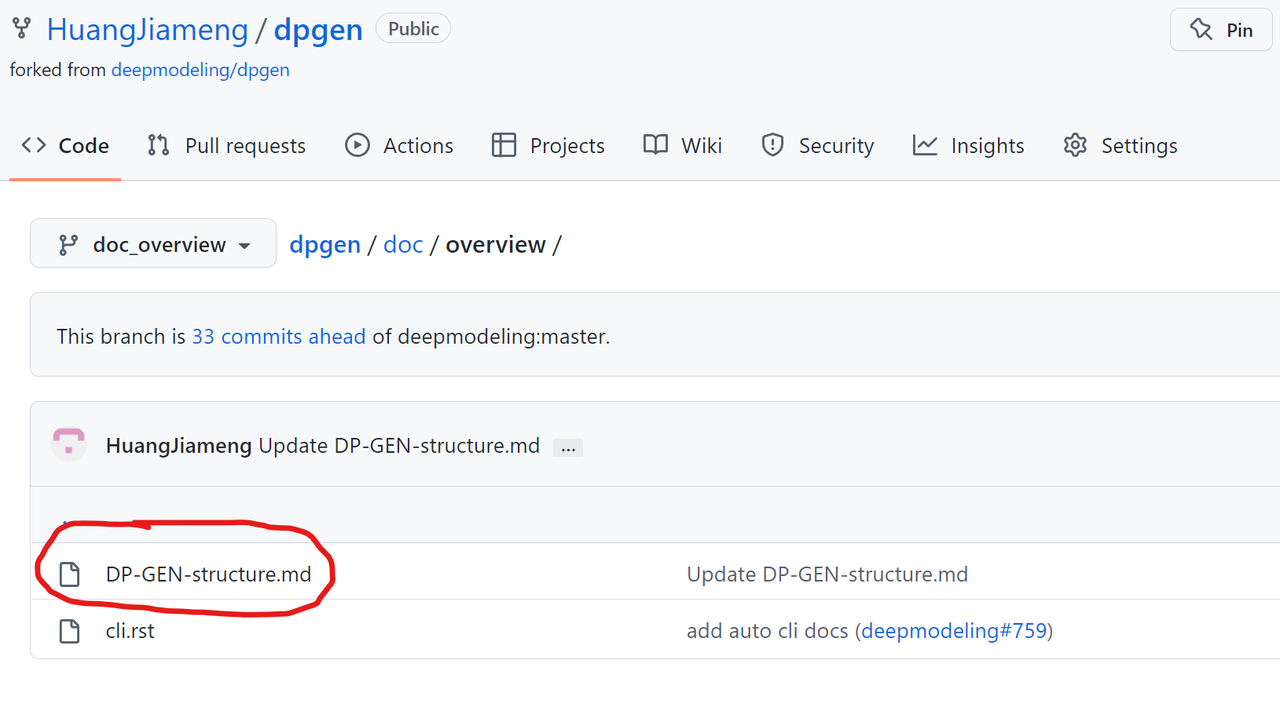Image resolution: width=1280 pixels, height=722 pixels.
Task: Open the deepmodeling#759 pull request link
Action: [x=954, y=631]
